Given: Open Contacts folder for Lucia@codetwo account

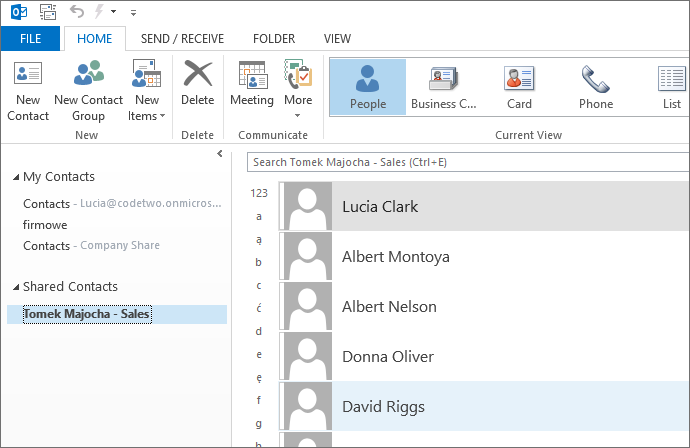Looking at the screenshot, I should pos(122,203).
